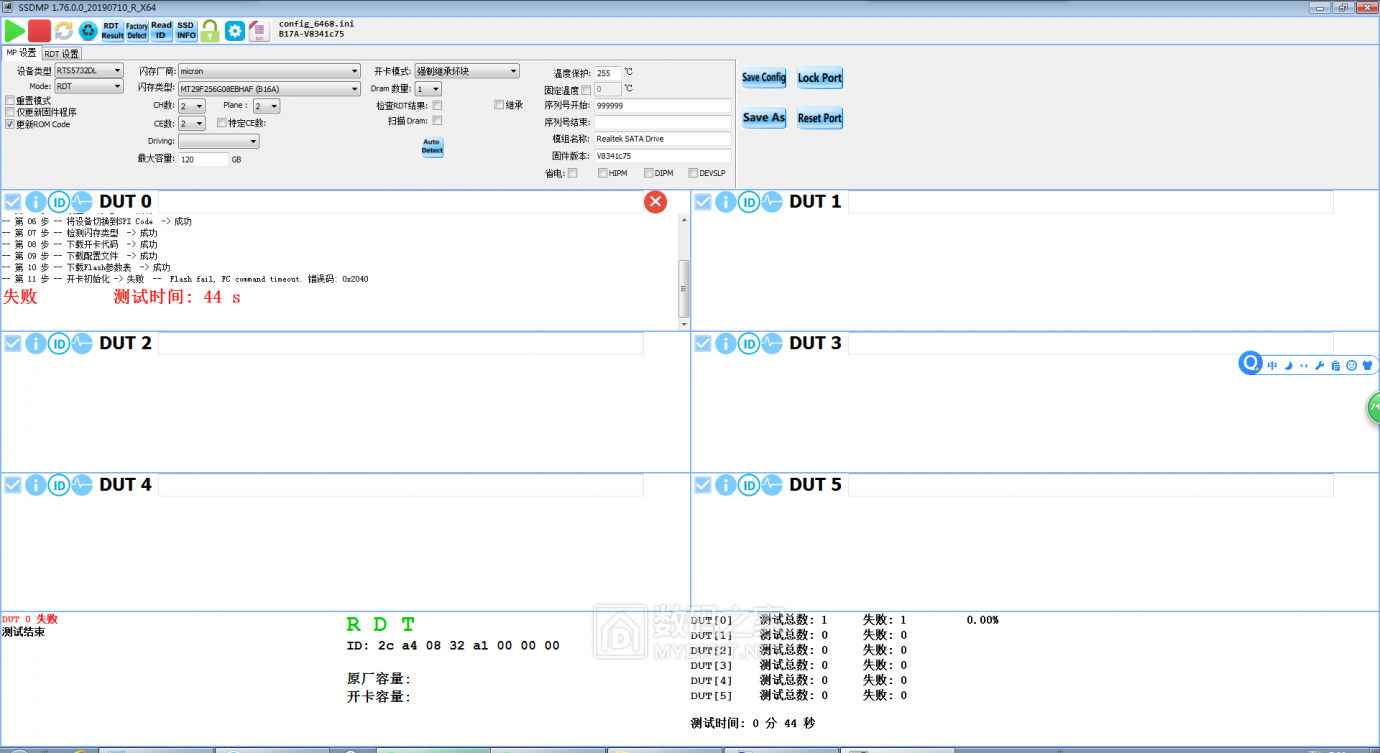This screenshot has height=753, width=1380.
Task: Open settings gear icon in toolbar
Action: [x=234, y=31]
